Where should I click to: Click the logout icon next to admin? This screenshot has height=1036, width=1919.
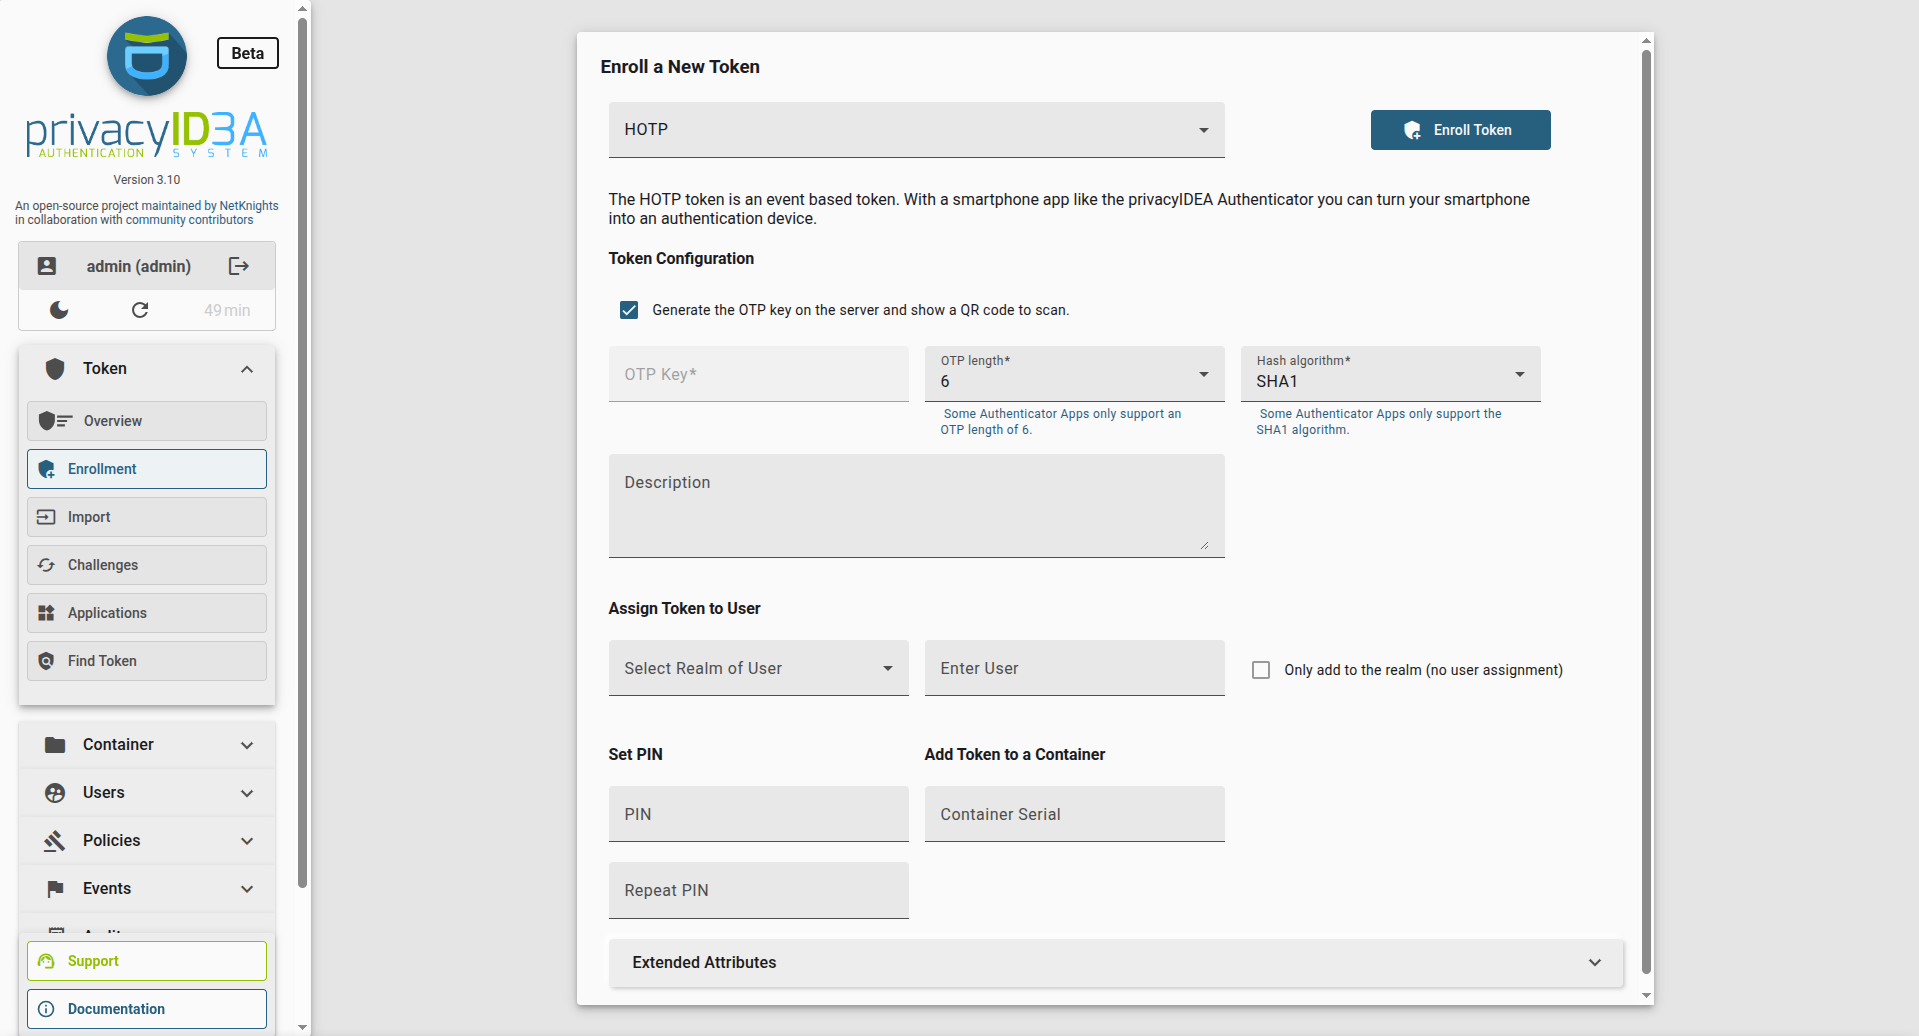pos(238,266)
